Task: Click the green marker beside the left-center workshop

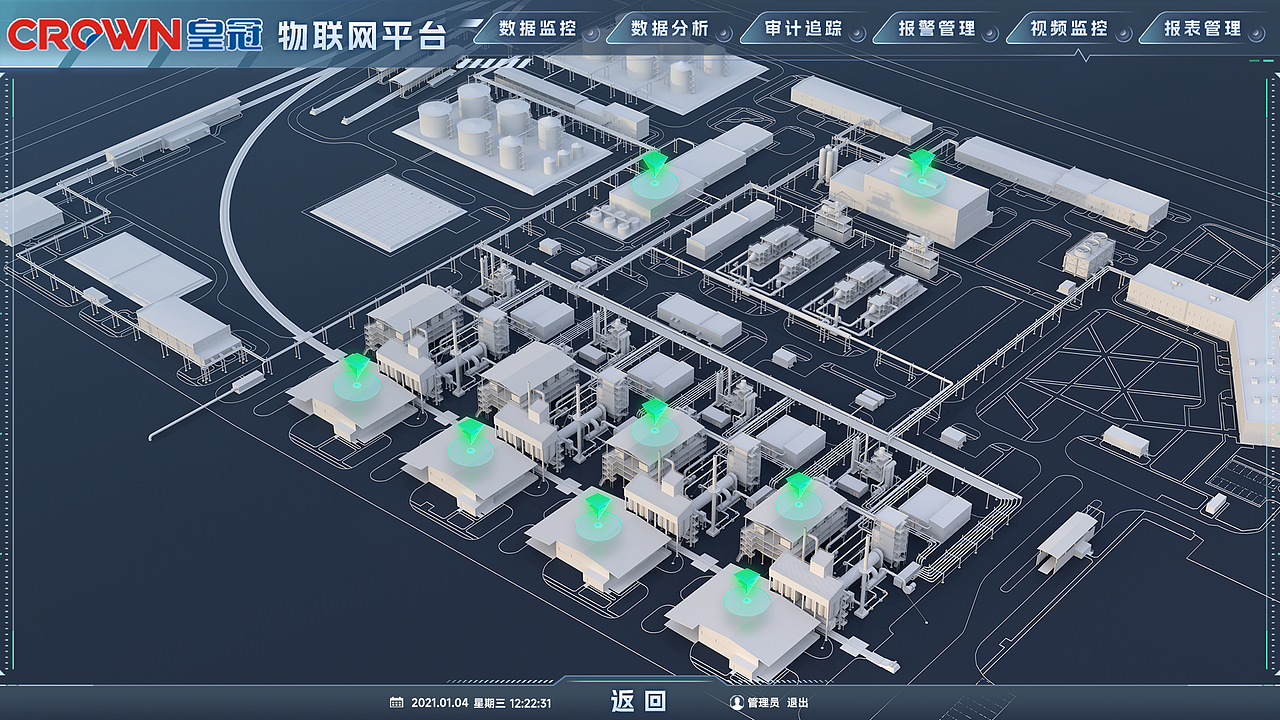Action: [x=468, y=430]
